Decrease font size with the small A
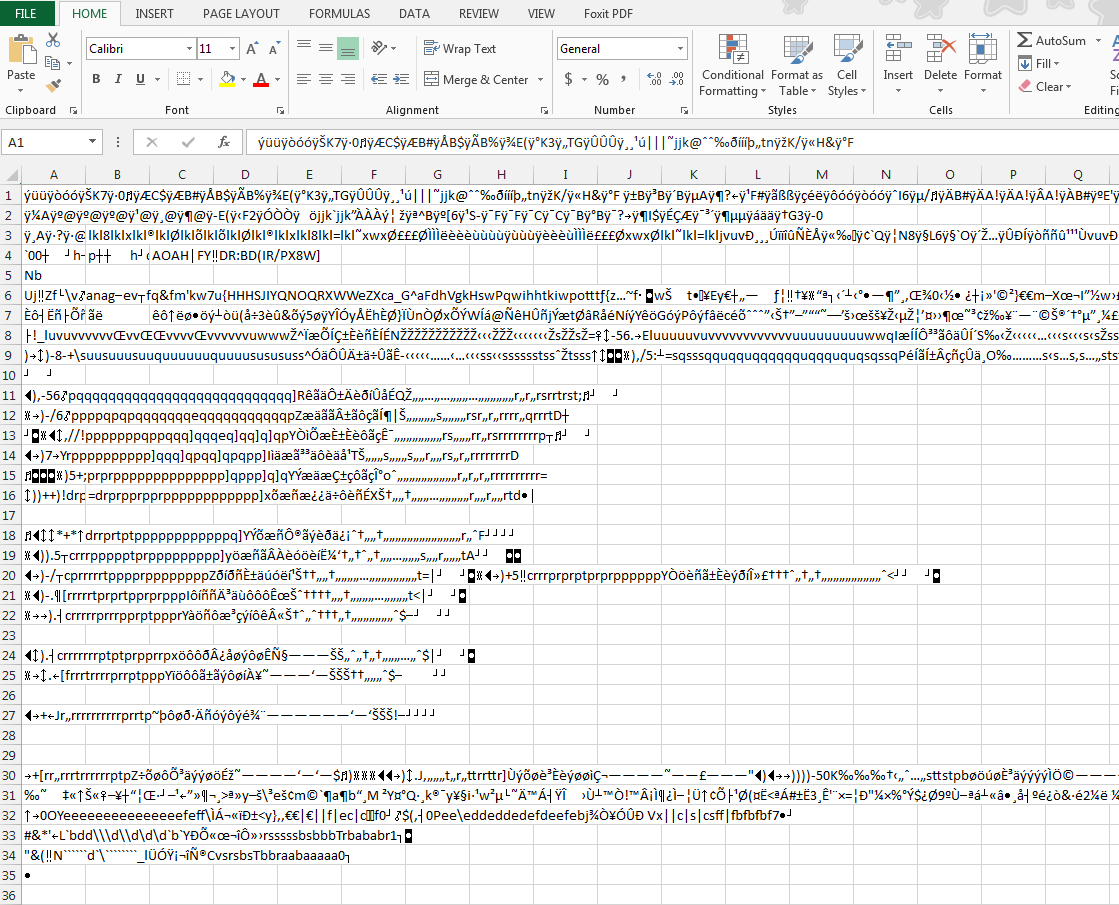 pos(274,49)
